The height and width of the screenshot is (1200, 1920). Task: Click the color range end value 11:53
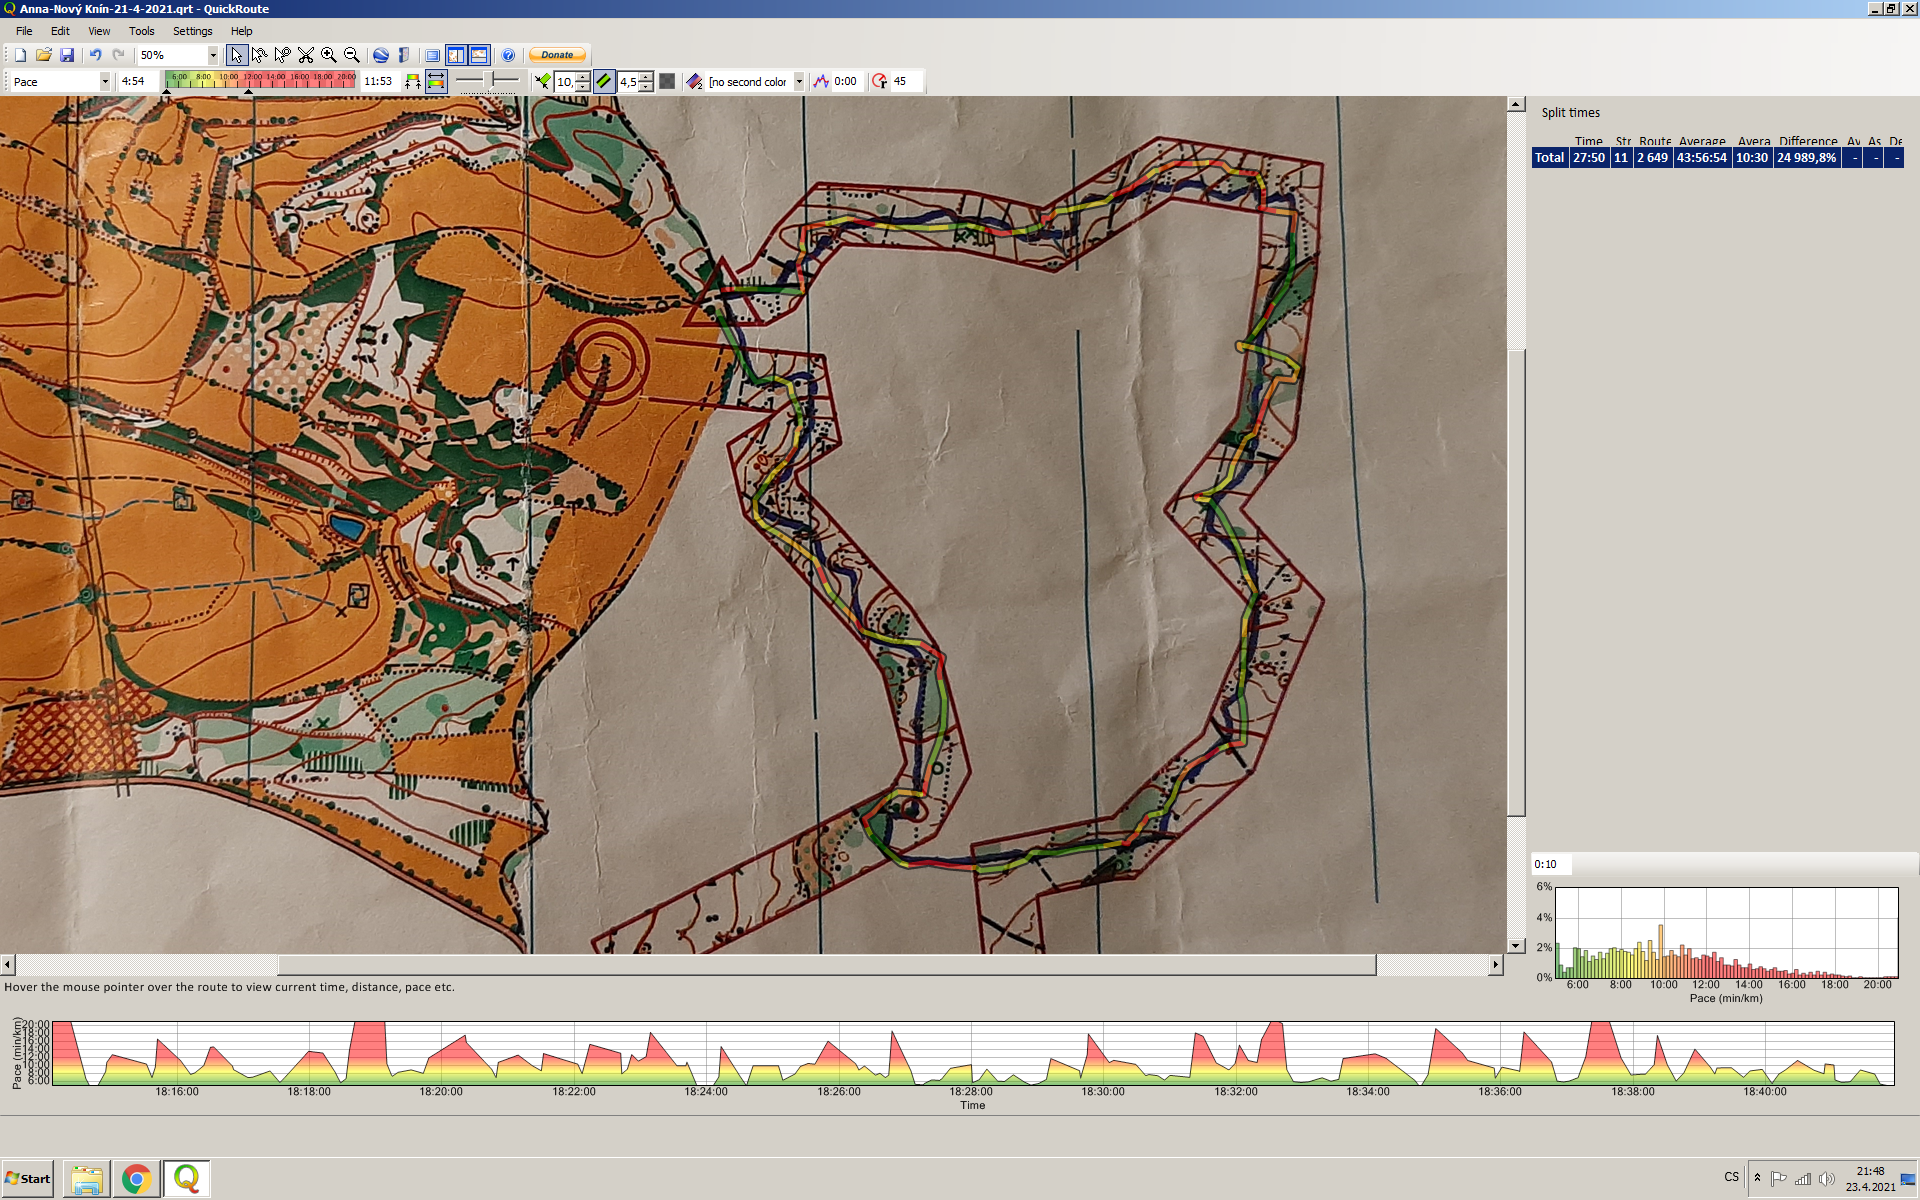[379, 81]
